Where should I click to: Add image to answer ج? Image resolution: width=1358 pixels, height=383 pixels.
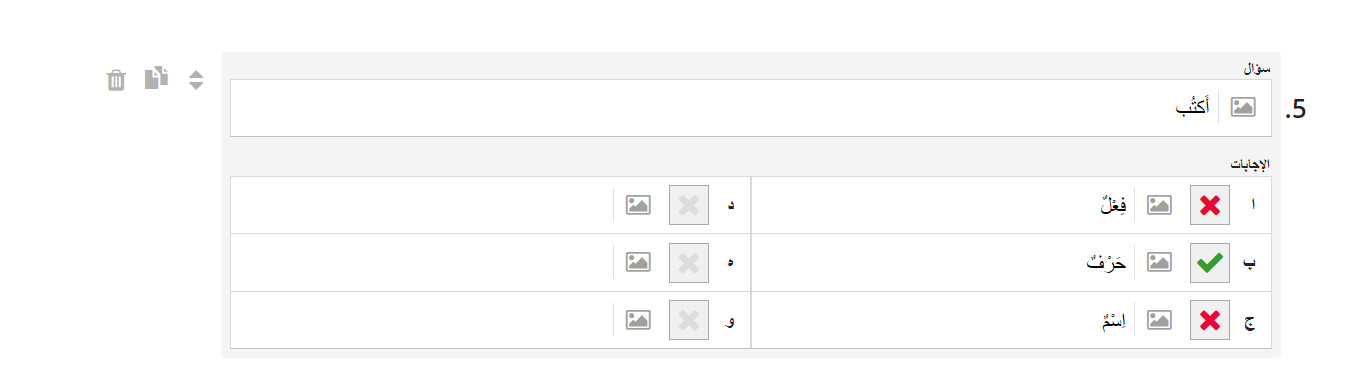tap(1159, 320)
